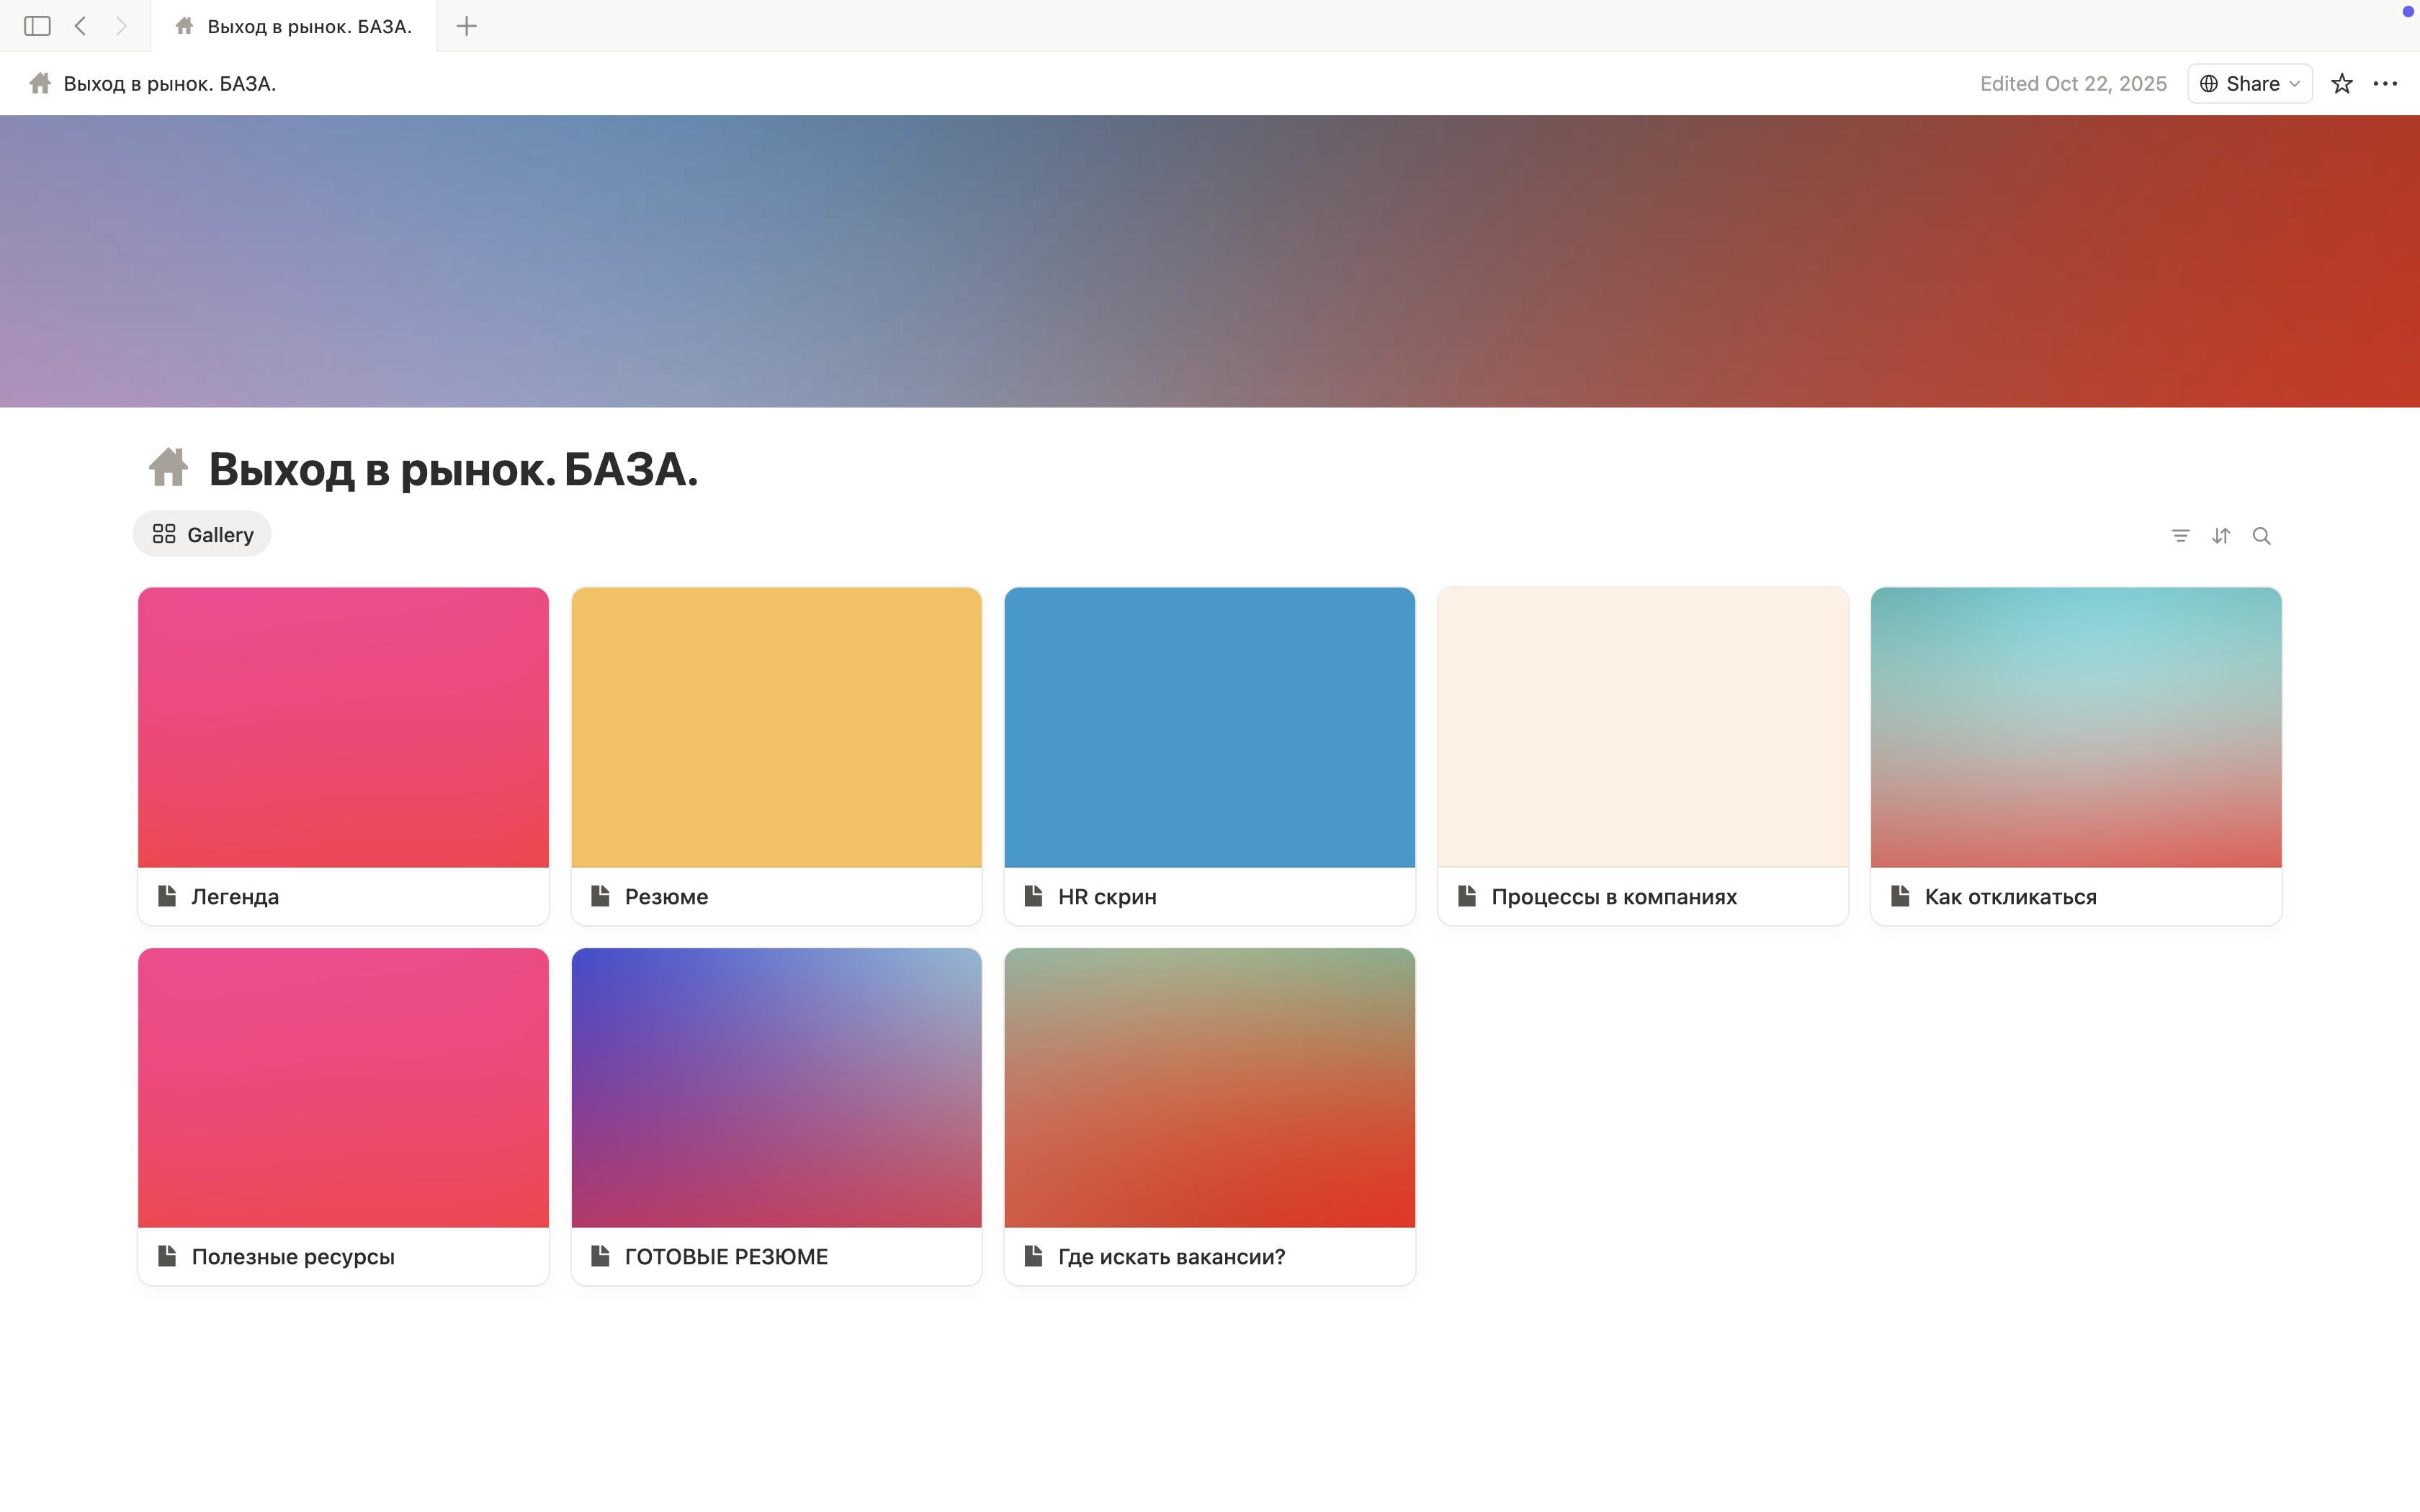
Task: Open the database search icon
Action: coord(2261,536)
